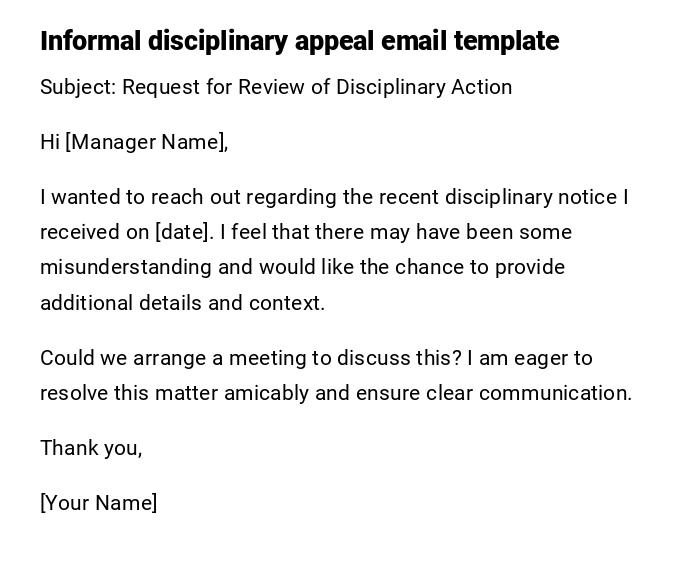Click the word 'template' in the heading
The width and height of the screenshot is (700, 566).
tap(506, 41)
